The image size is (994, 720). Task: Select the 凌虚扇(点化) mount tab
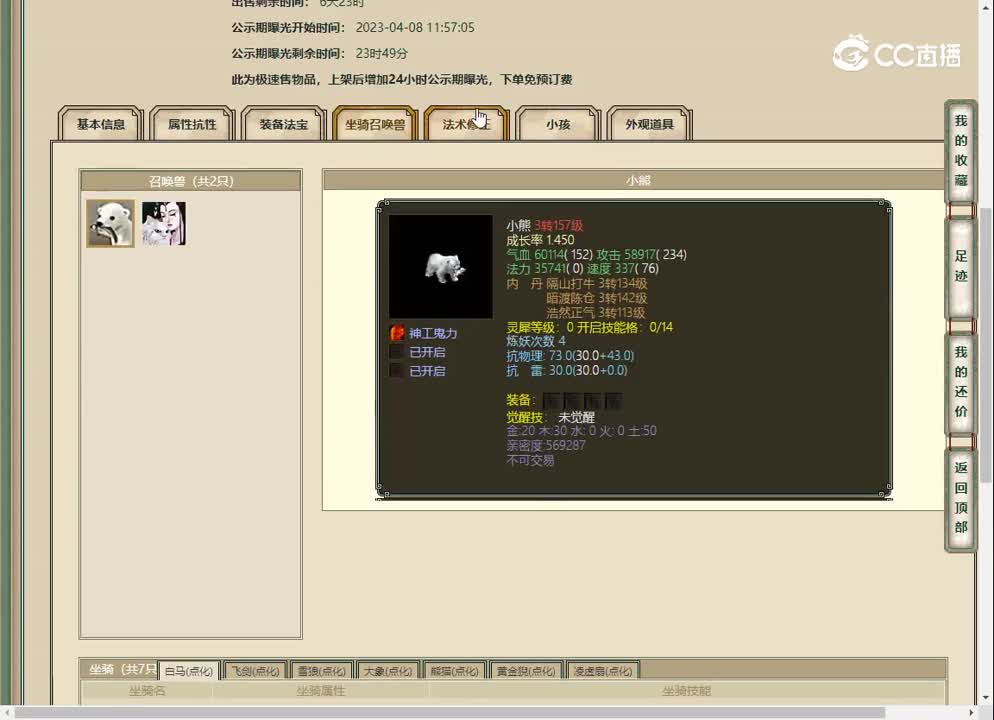[x=603, y=671]
